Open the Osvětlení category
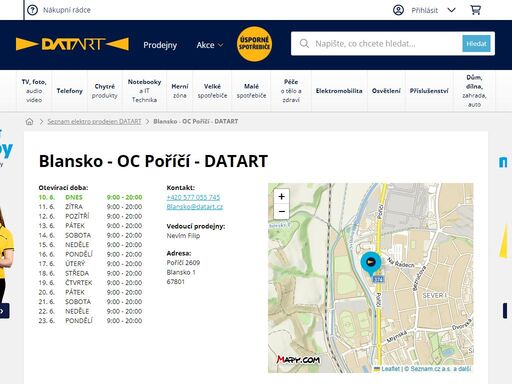Image resolution: width=512 pixels, height=384 pixels. 386,91
